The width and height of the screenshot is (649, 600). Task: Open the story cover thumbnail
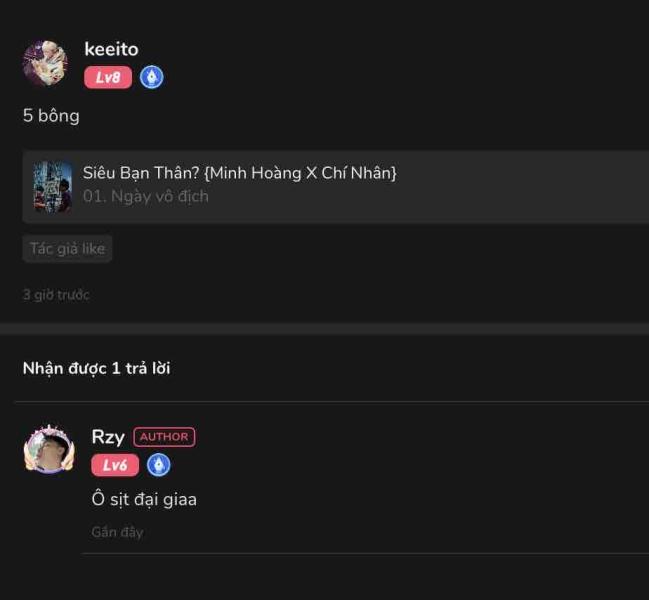[53, 187]
